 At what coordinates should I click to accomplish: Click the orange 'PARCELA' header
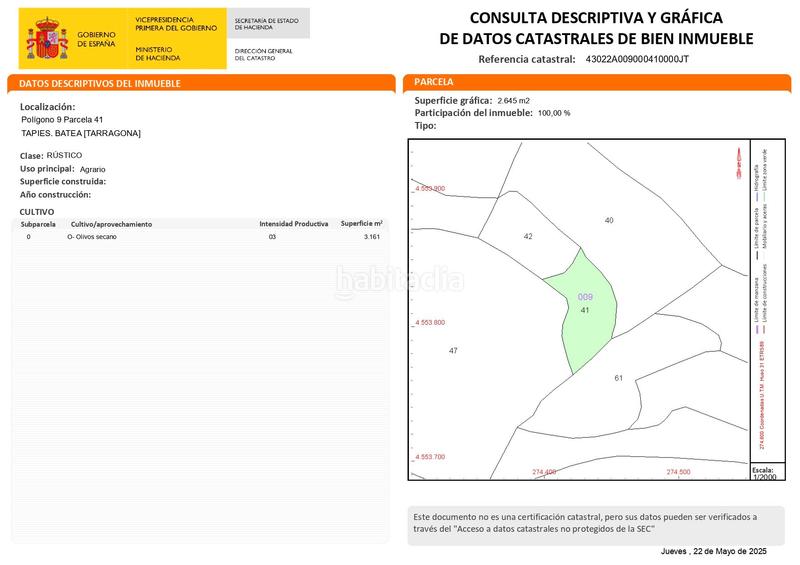(434, 82)
